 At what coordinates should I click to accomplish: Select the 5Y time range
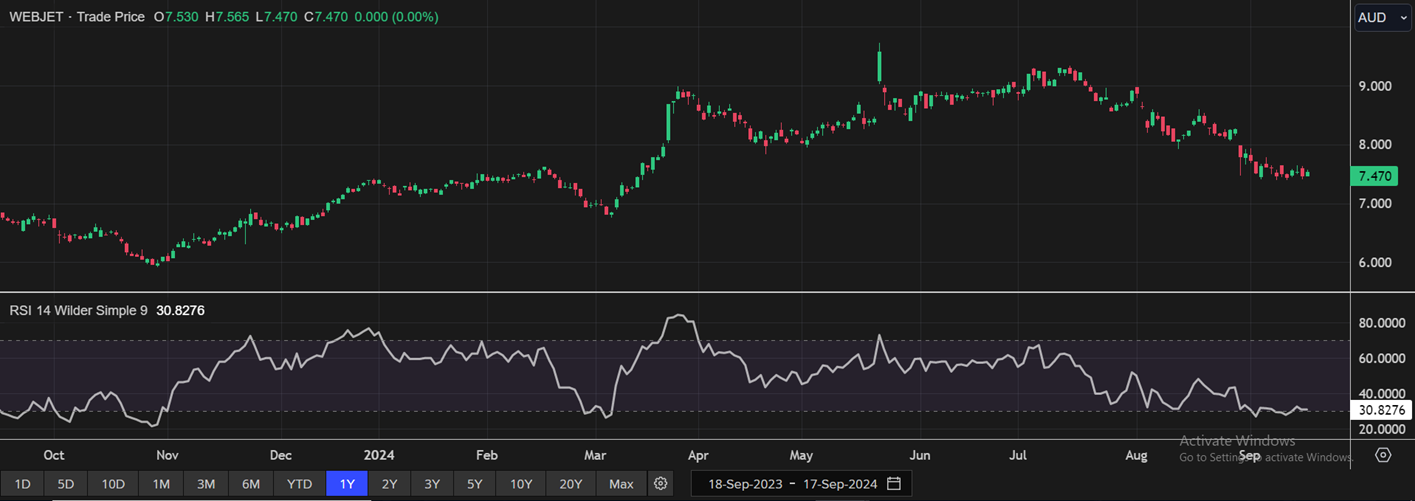click(x=474, y=484)
